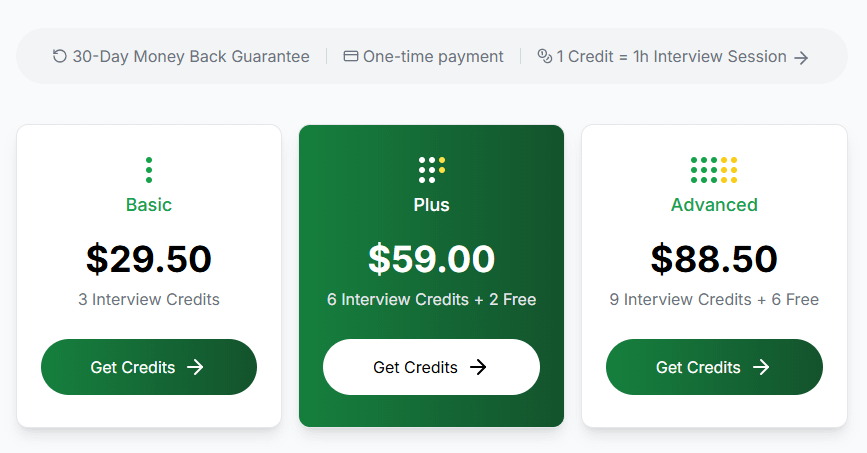
Task: Click the 30-Day Money Back Guarantee text
Action: (x=191, y=57)
